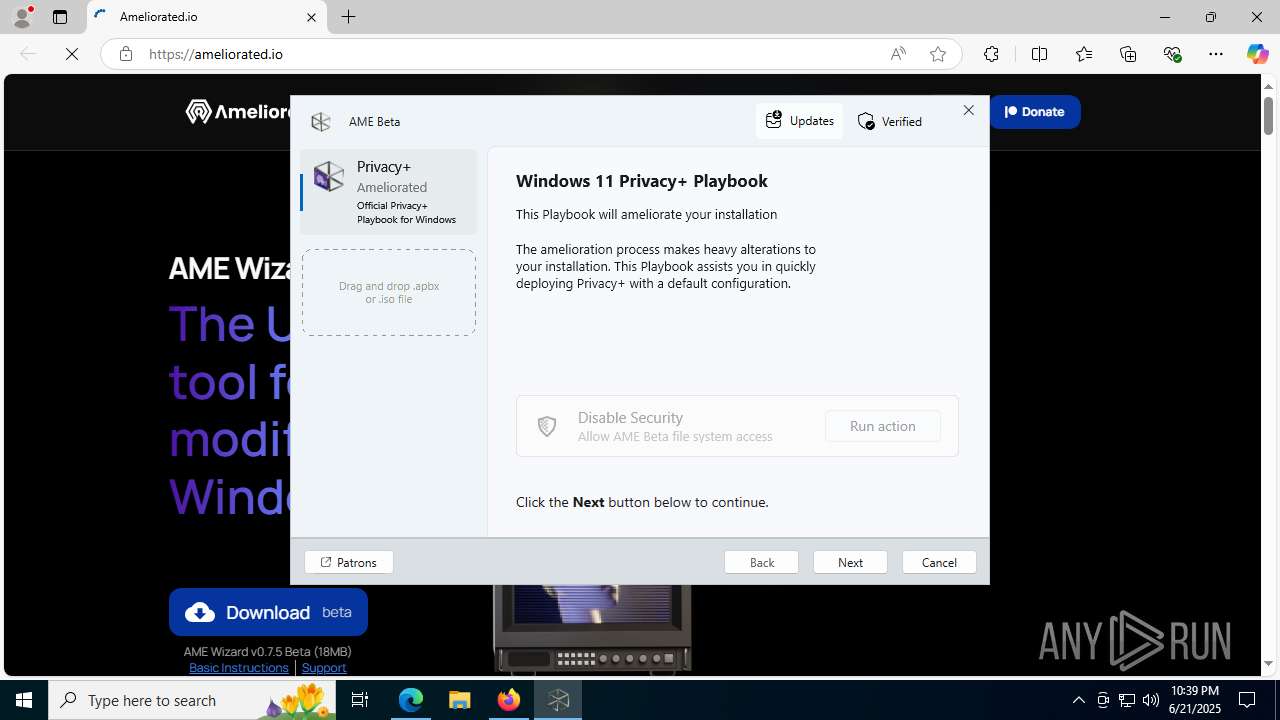1280x720 pixels.
Task: Add this page to favorites star
Action: tap(938, 54)
